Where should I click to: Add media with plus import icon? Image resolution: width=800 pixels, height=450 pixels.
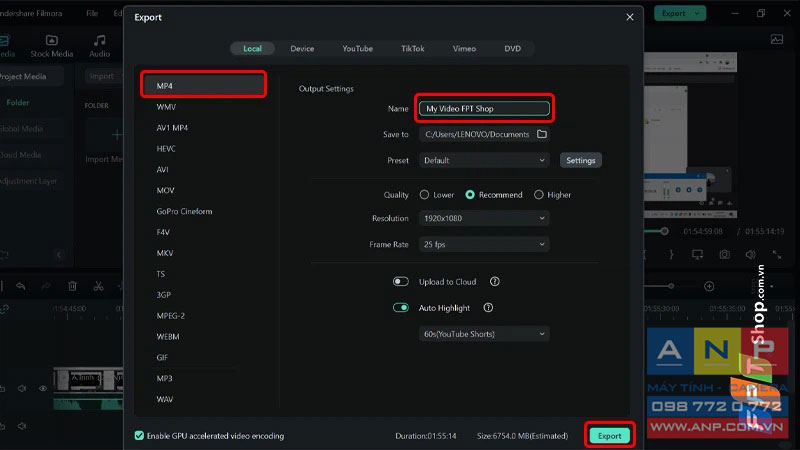[117, 135]
